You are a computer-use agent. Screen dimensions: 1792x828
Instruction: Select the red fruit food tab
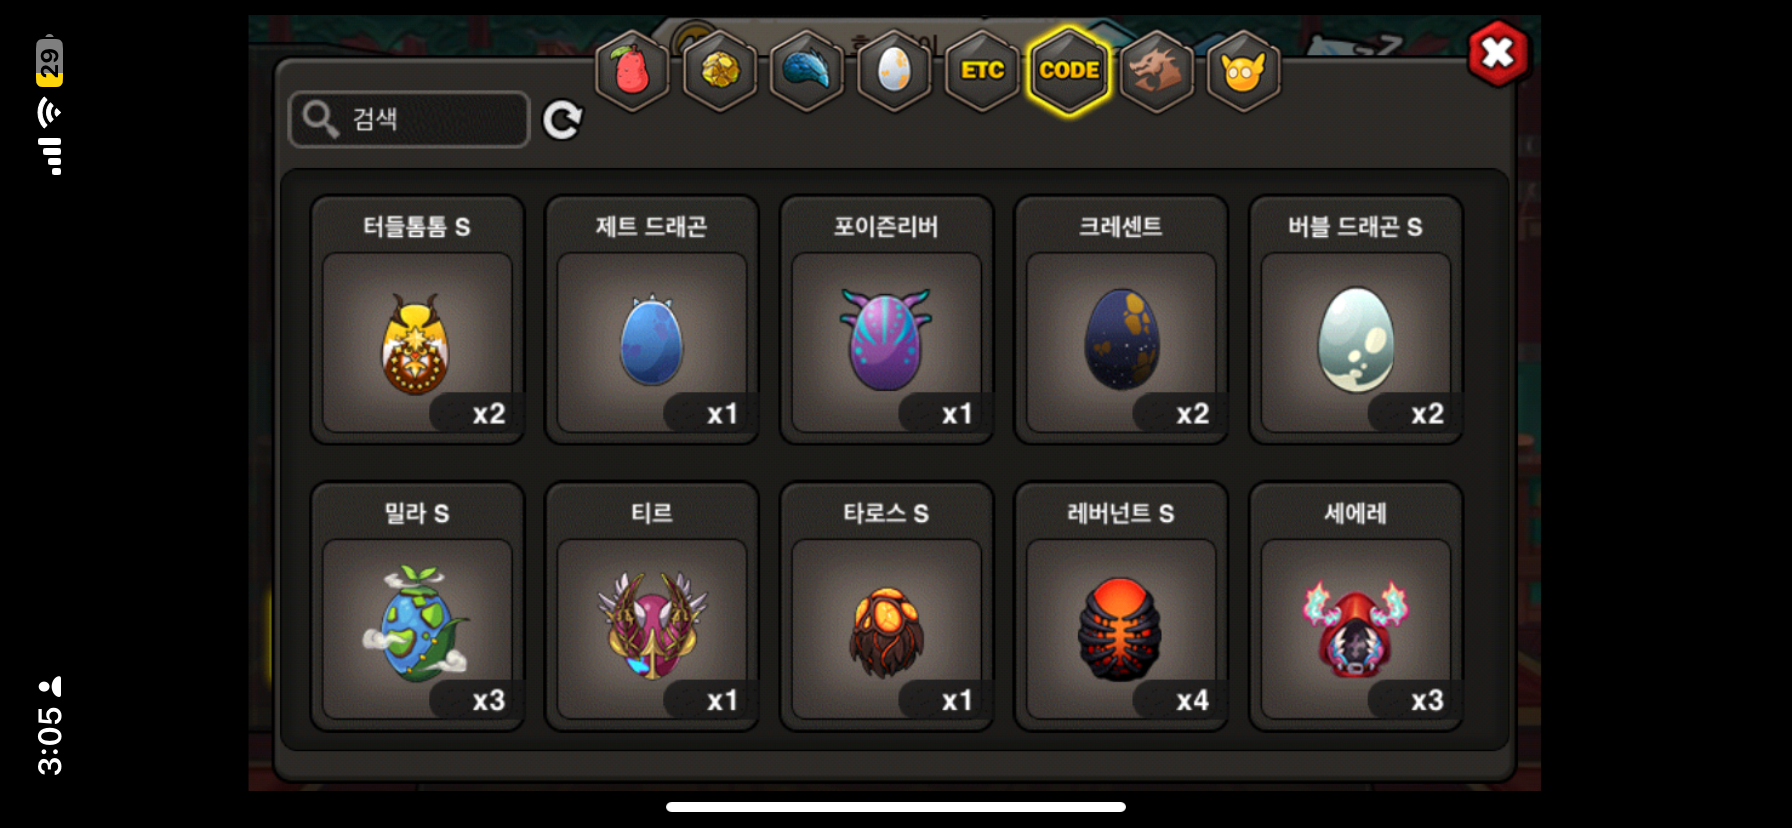point(632,71)
